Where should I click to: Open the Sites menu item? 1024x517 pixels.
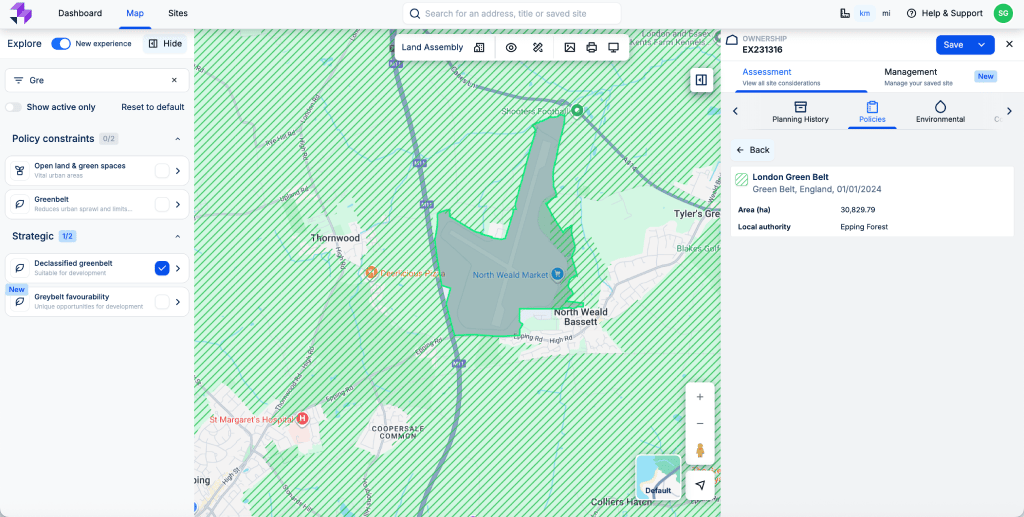[x=178, y=13]
